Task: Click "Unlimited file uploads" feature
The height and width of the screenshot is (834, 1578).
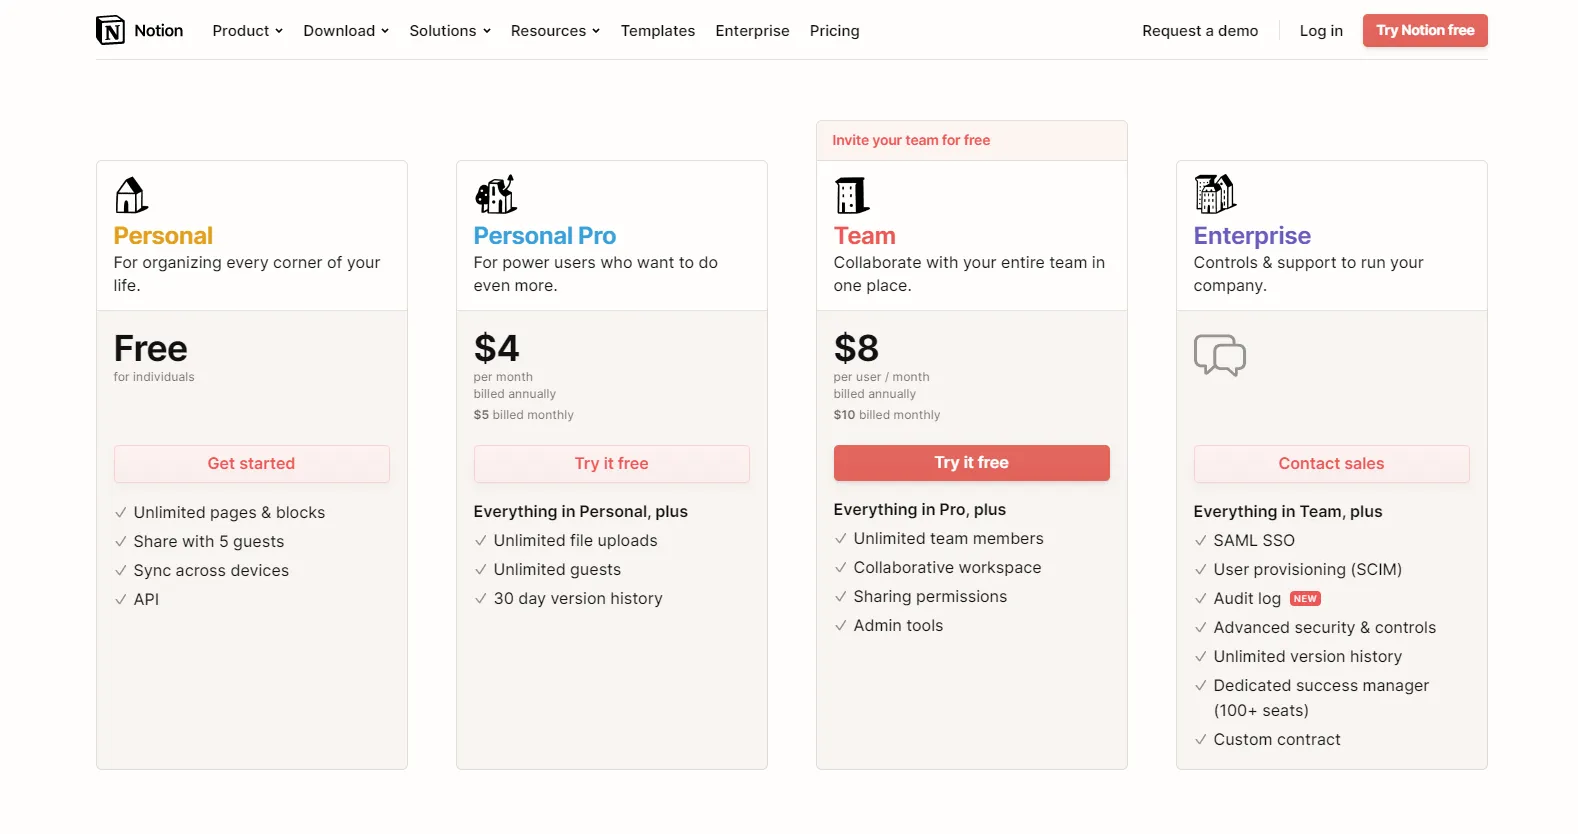Action: tap(576, 541)
